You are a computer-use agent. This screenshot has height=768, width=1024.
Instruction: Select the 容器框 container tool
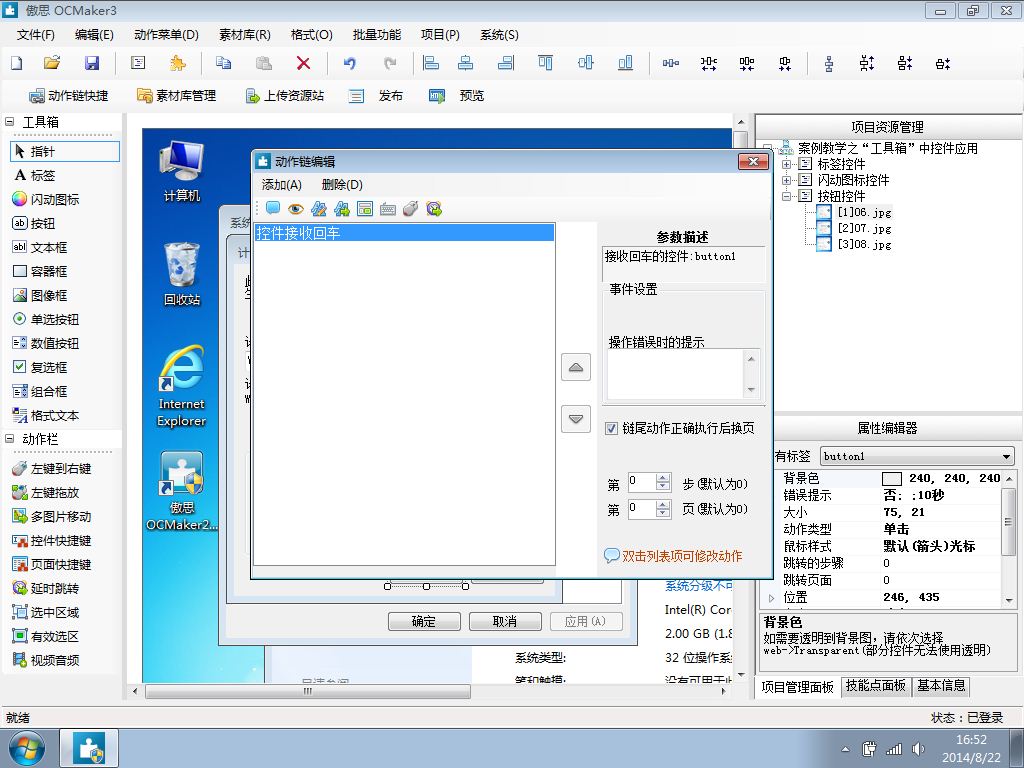[x=40, y=272]
